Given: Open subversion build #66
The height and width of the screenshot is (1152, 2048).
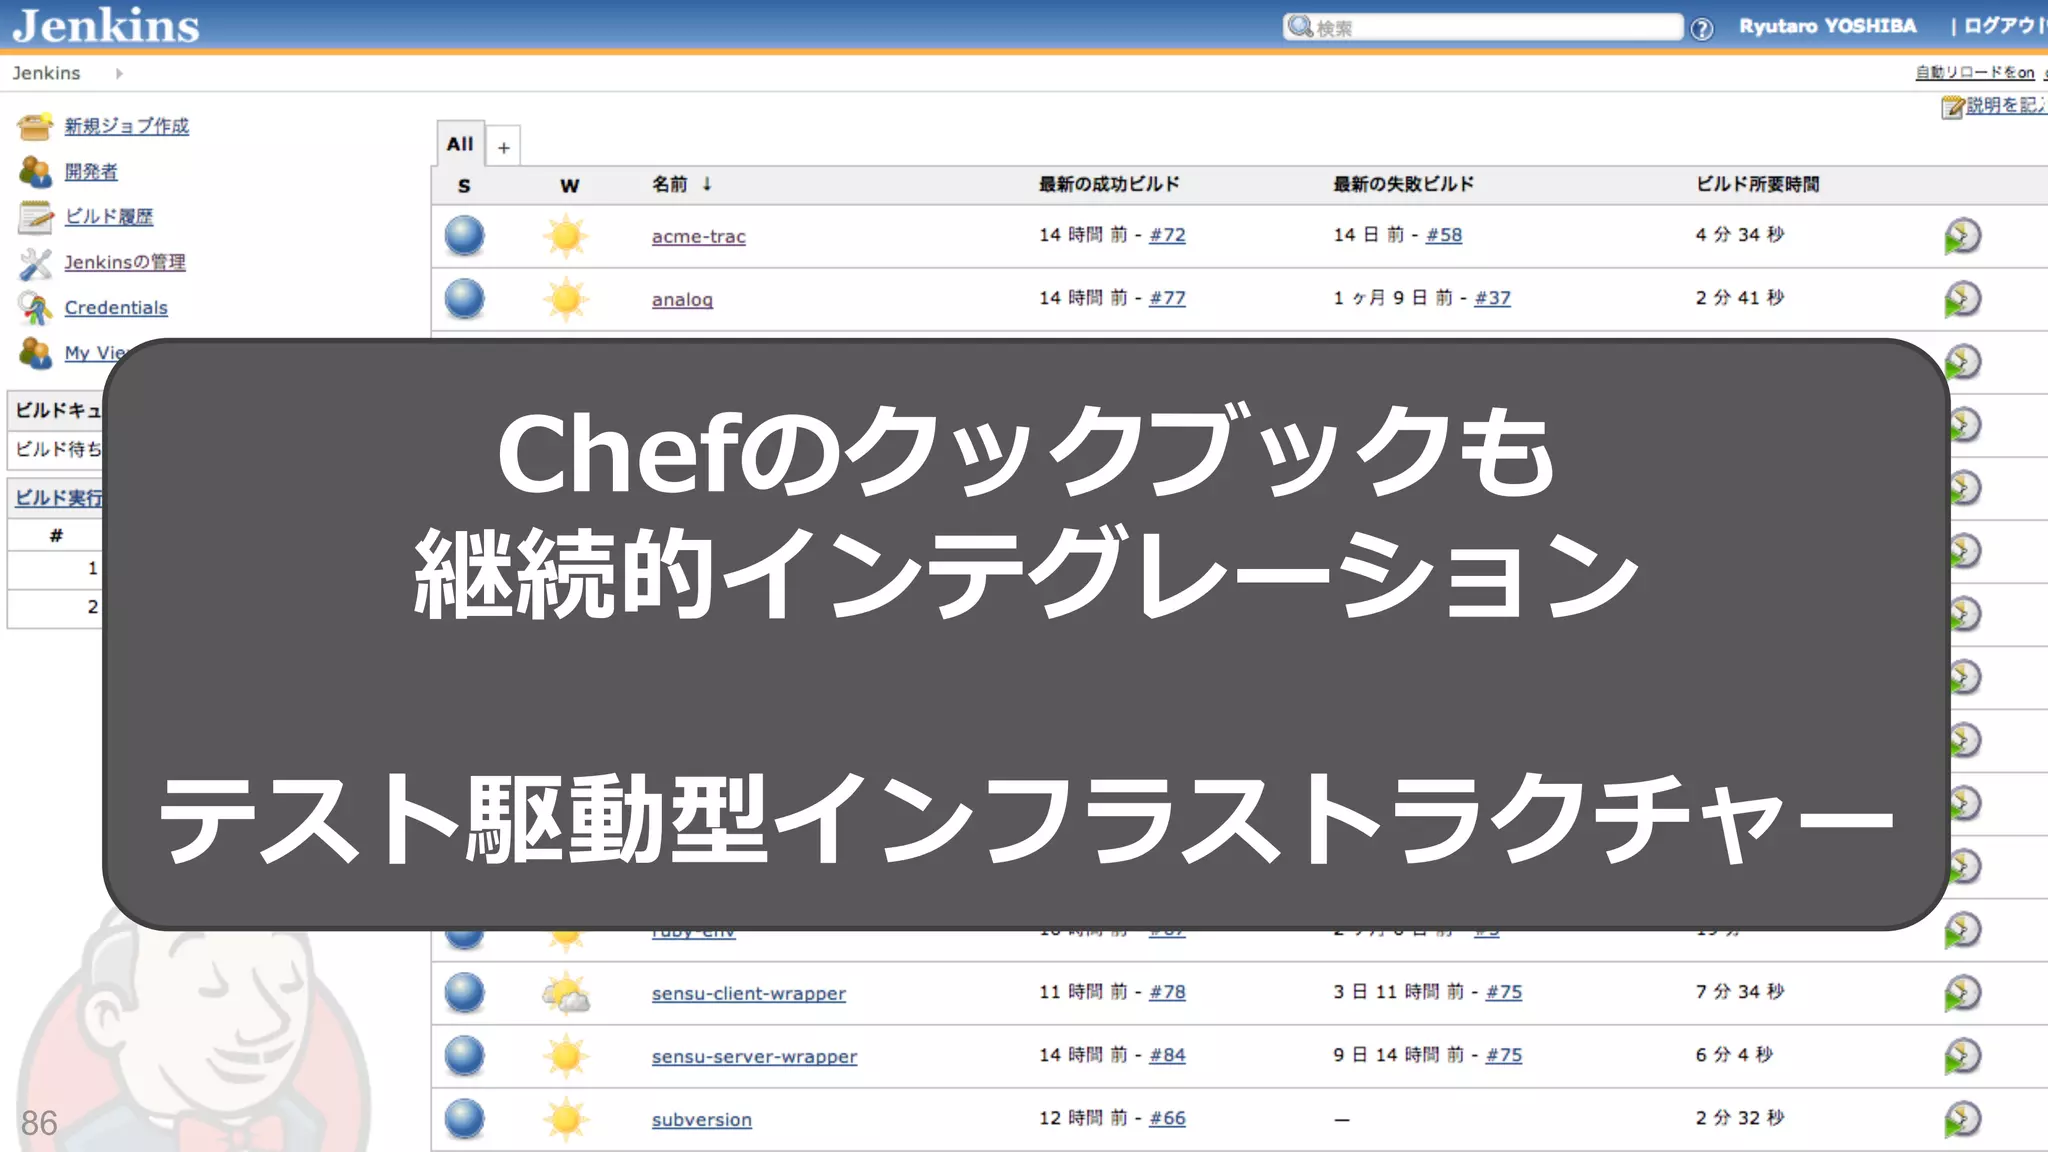Looking at the screenshot, I should tap(1167, 1118).
